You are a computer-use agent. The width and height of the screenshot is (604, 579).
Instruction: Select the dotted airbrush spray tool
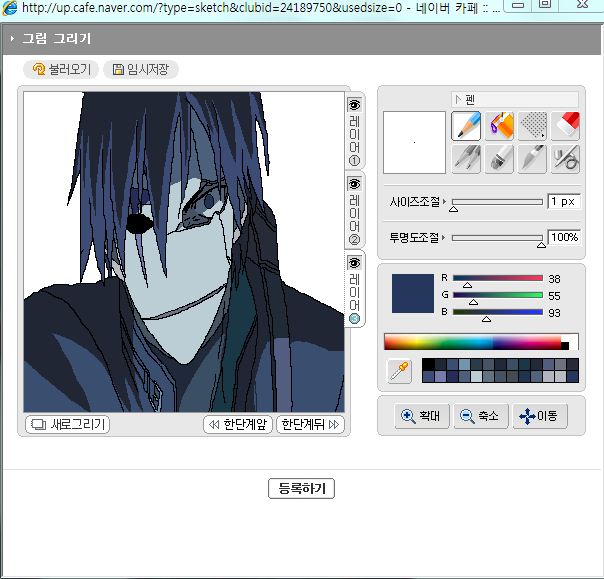point(532,126)
